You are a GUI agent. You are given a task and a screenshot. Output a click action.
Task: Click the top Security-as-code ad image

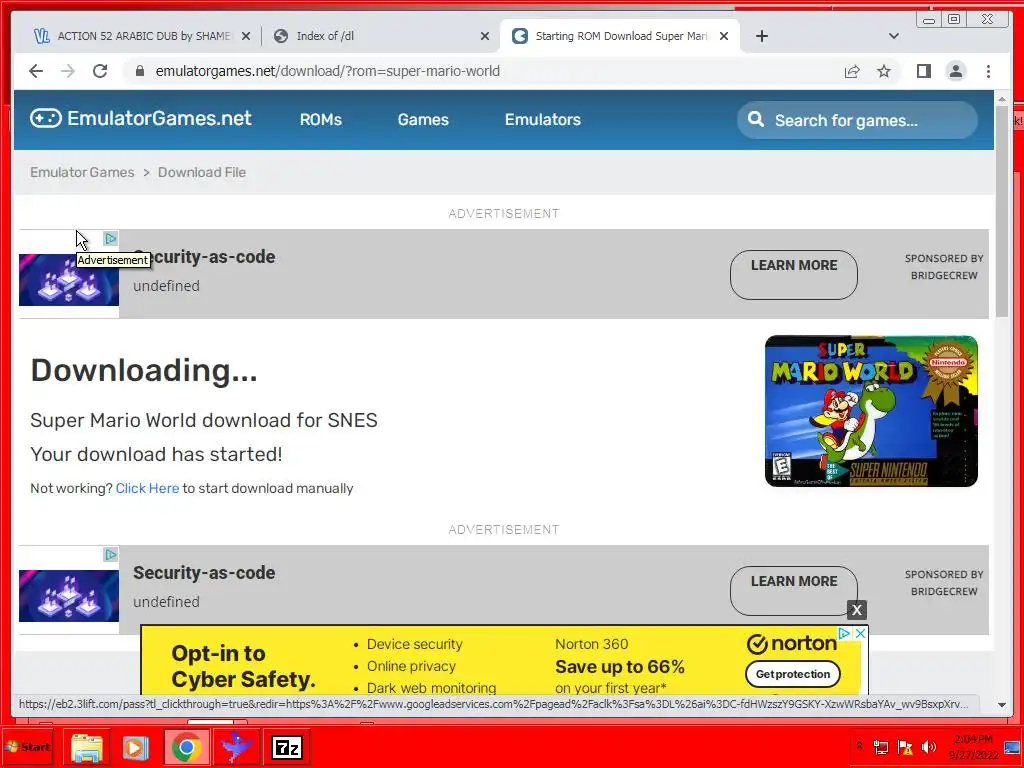[x=69, y=280]
